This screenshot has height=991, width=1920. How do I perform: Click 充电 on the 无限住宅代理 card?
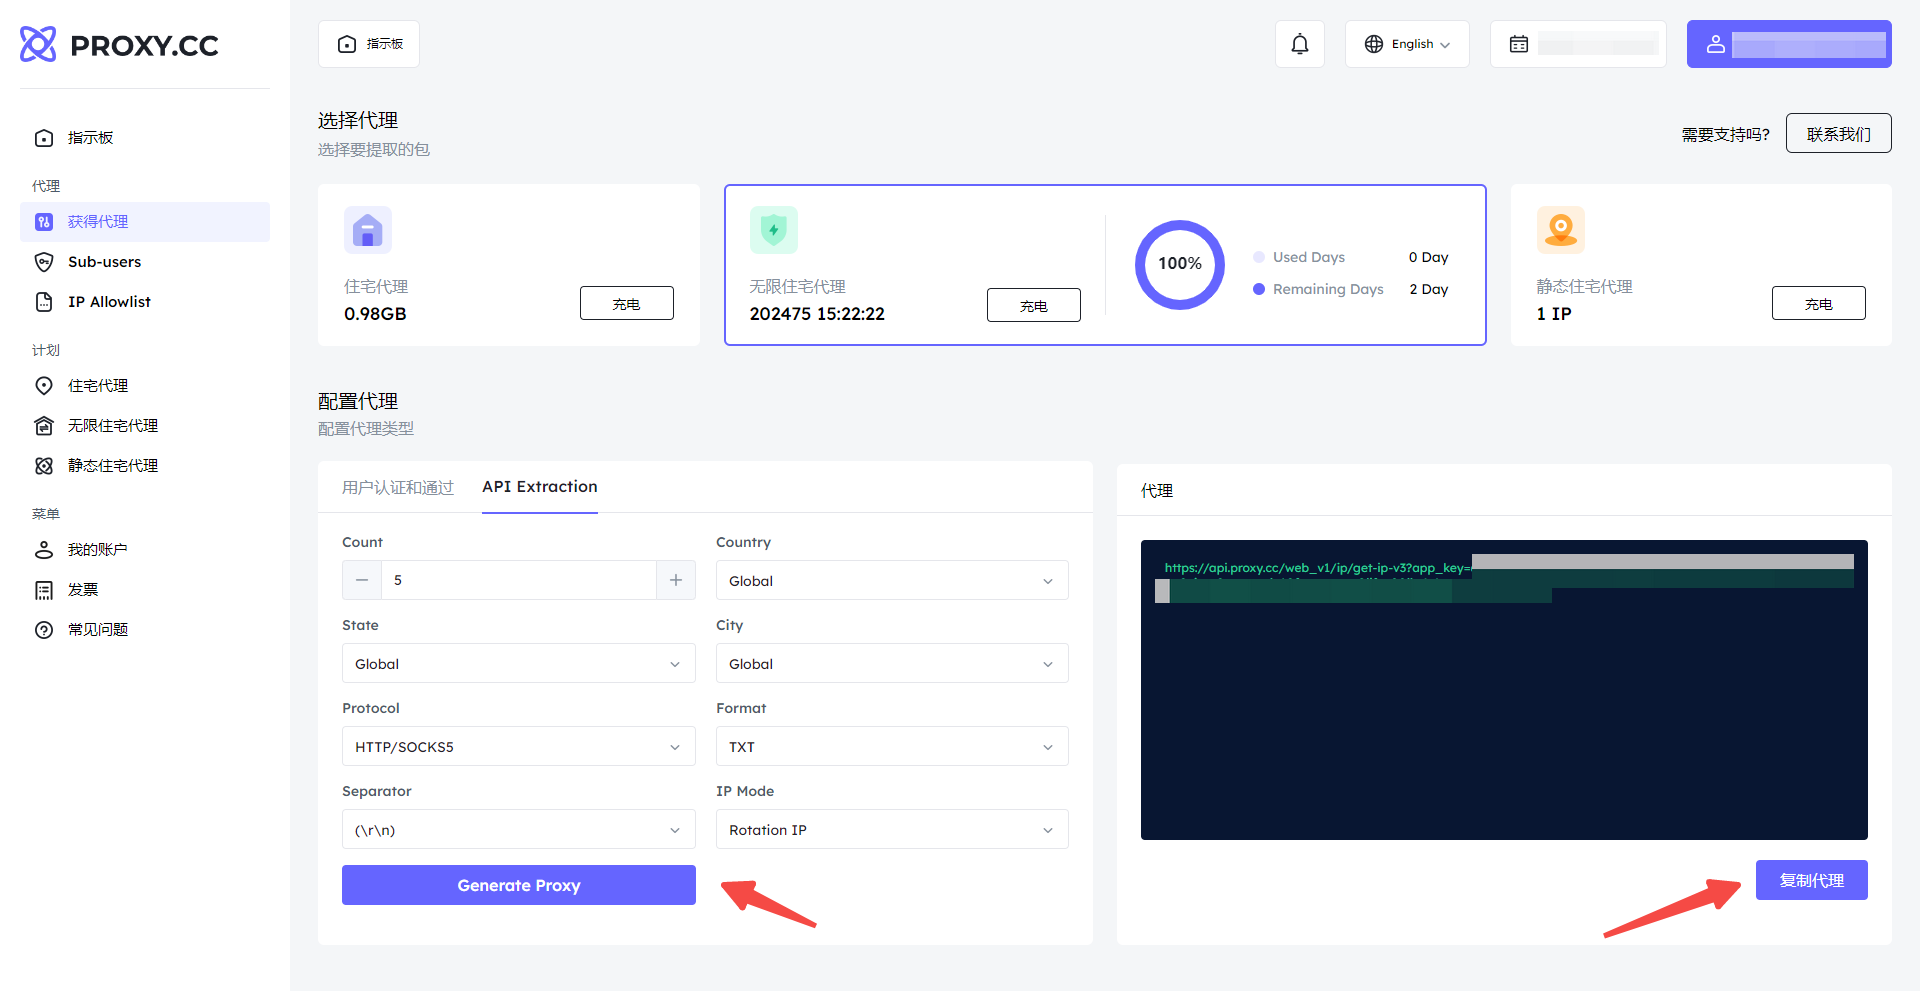click(1034, 305)
